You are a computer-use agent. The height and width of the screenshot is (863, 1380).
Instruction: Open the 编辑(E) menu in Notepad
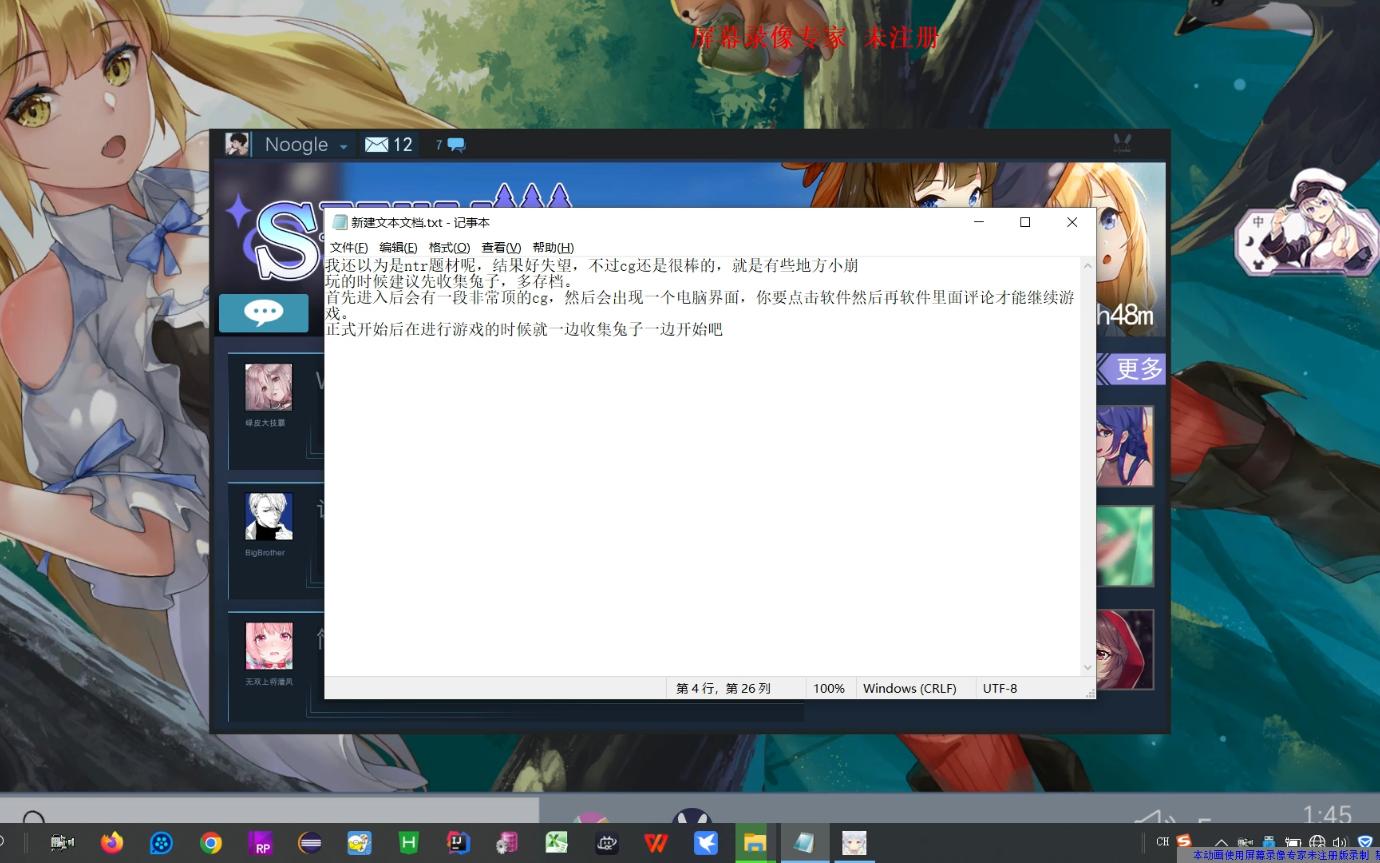[398, 247]
